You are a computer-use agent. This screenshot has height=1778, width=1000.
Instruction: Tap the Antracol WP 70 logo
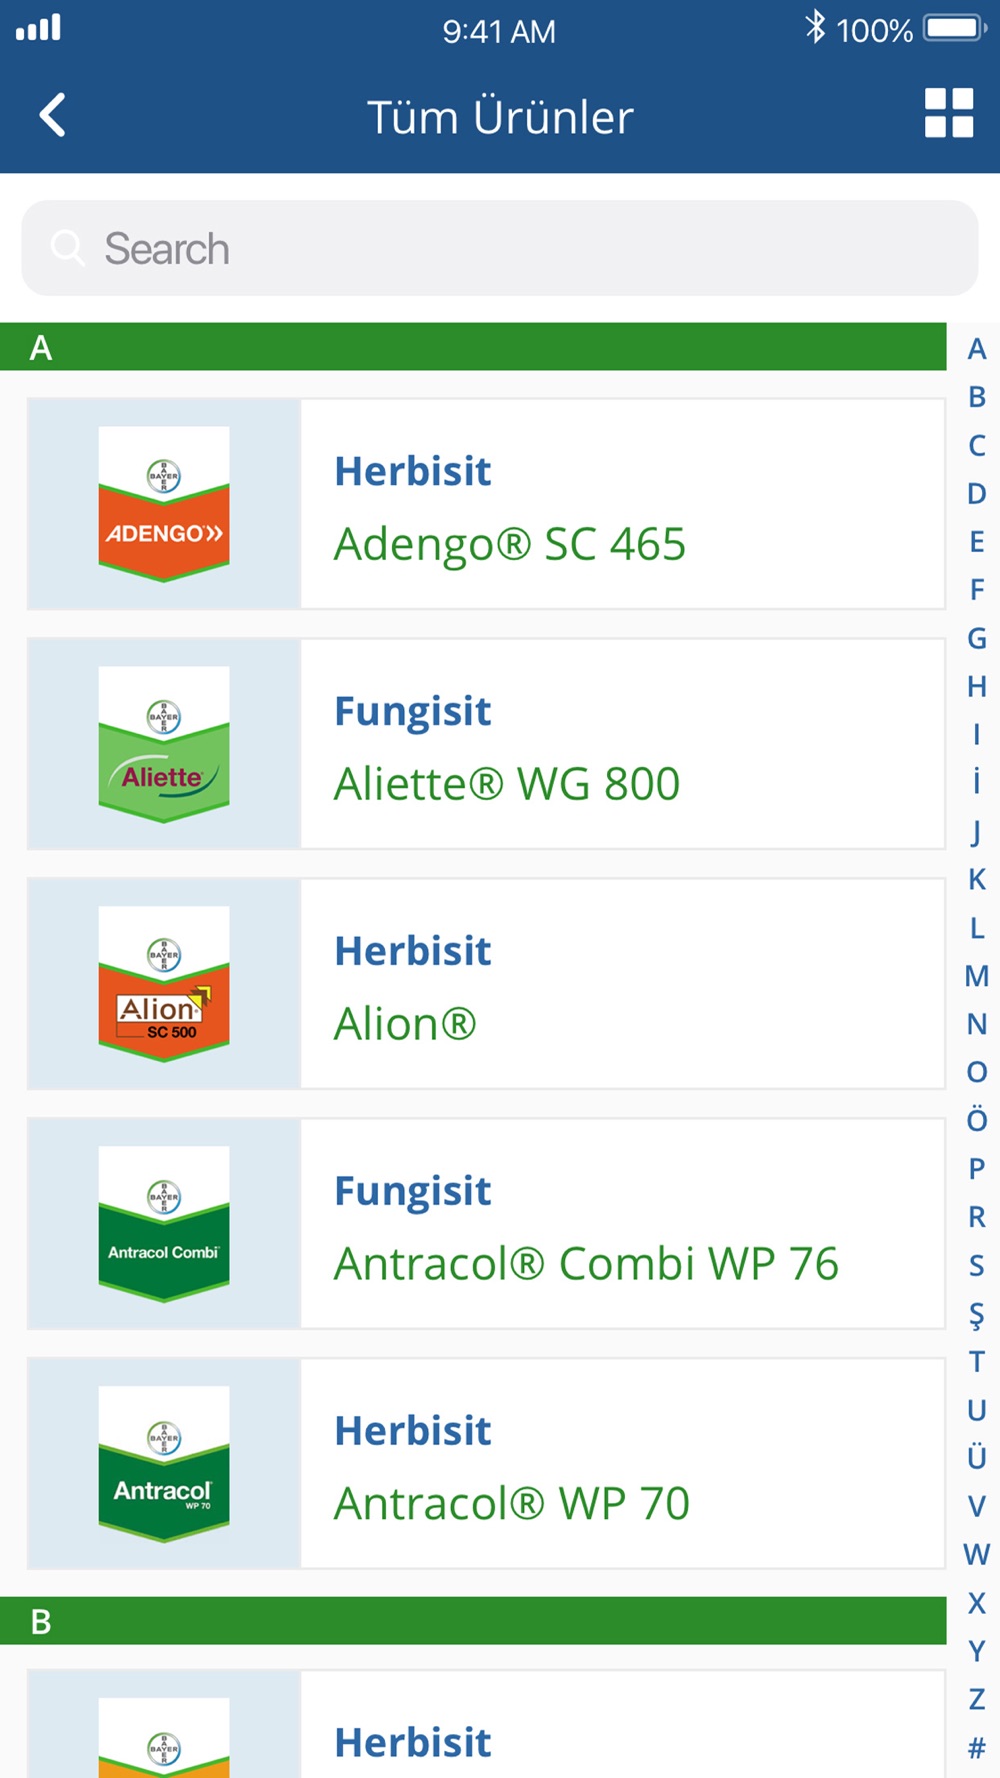[164, 1464]
